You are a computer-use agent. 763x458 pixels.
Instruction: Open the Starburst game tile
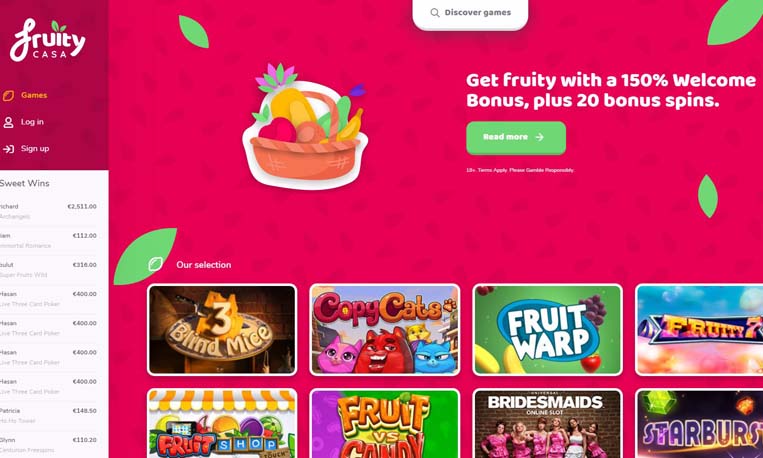coord(699,423)
